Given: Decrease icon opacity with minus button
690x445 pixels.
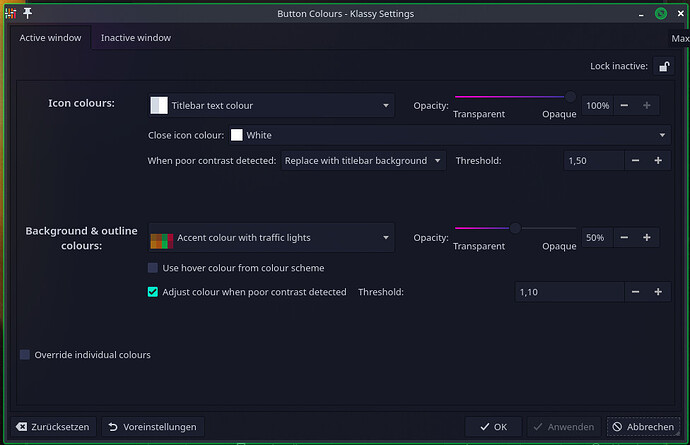Looking at the screenshot, I should [x=624, y=105].
